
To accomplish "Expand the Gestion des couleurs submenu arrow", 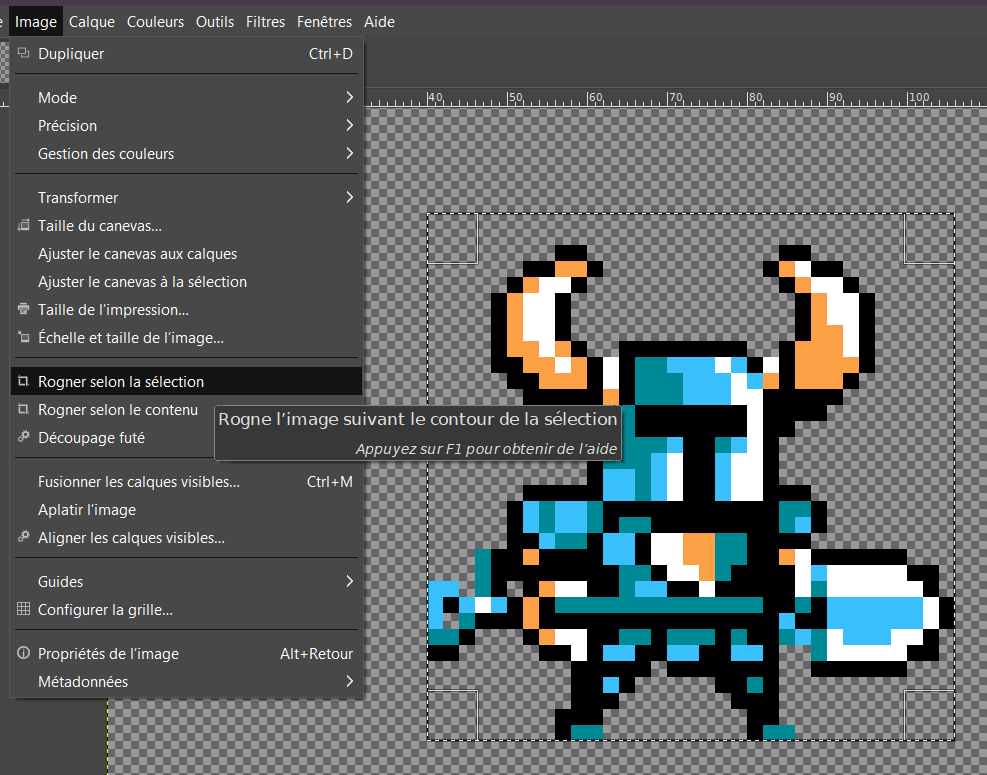I will (349, 153).
